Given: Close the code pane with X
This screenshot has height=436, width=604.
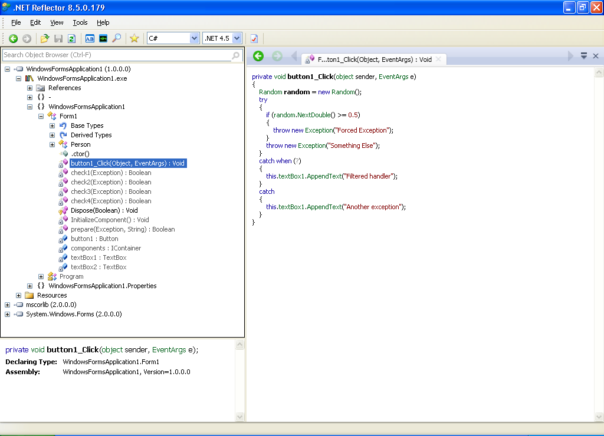Looking at the screenshot, I should pos(596,56).
